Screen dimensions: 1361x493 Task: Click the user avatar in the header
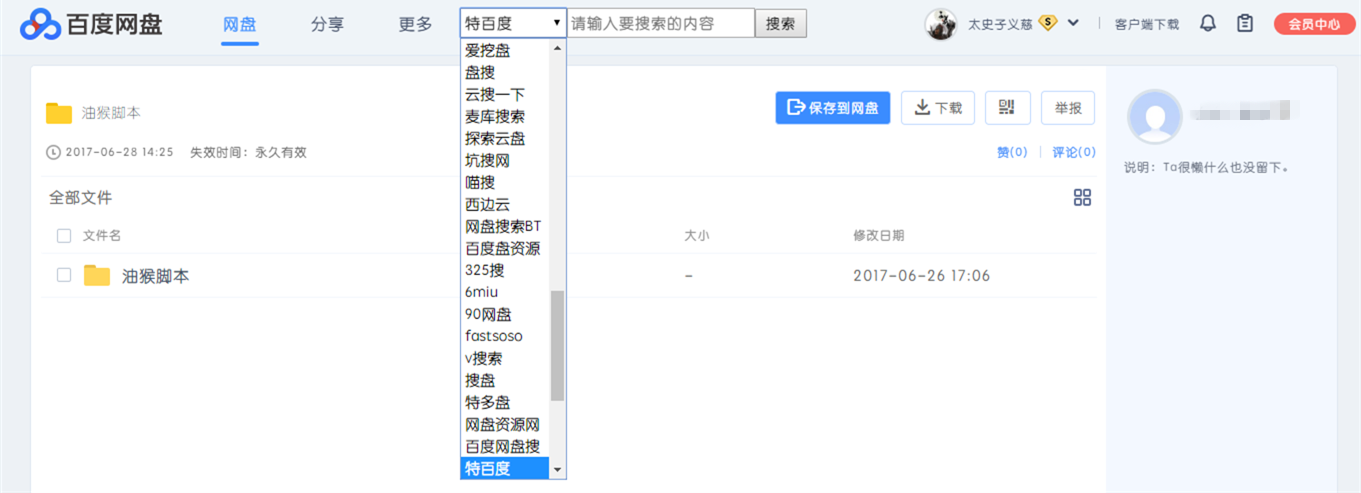tap(941, 24)
